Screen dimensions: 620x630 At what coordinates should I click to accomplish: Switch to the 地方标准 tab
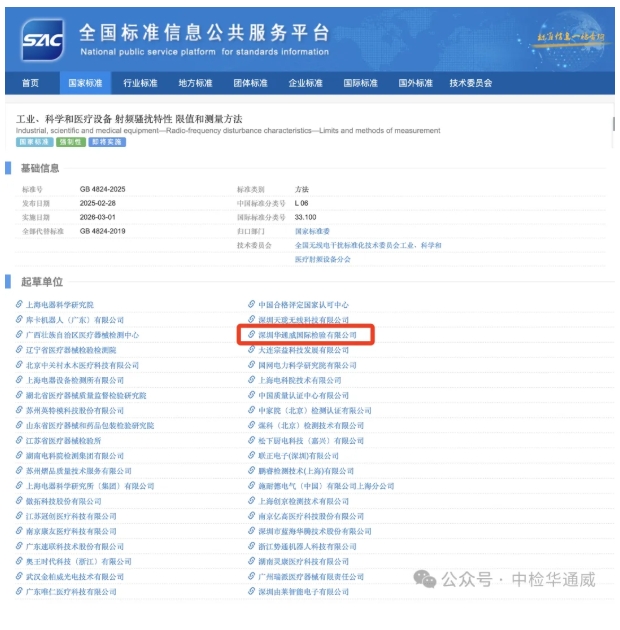(195, 83)
